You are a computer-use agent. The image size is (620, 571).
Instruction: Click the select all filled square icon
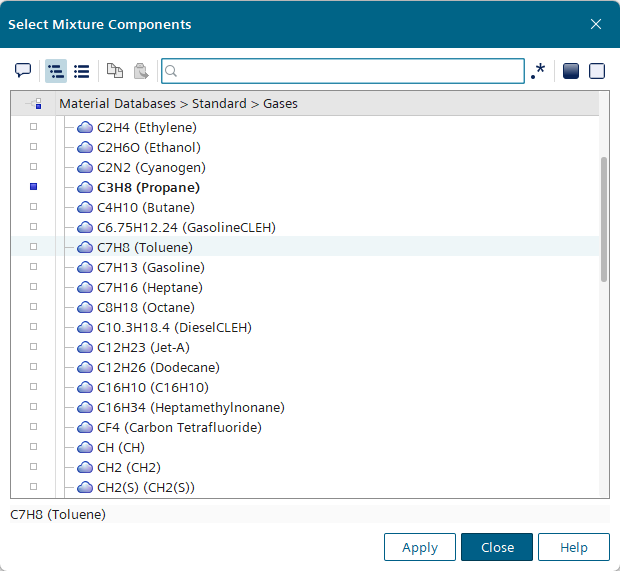pos(571,71)
